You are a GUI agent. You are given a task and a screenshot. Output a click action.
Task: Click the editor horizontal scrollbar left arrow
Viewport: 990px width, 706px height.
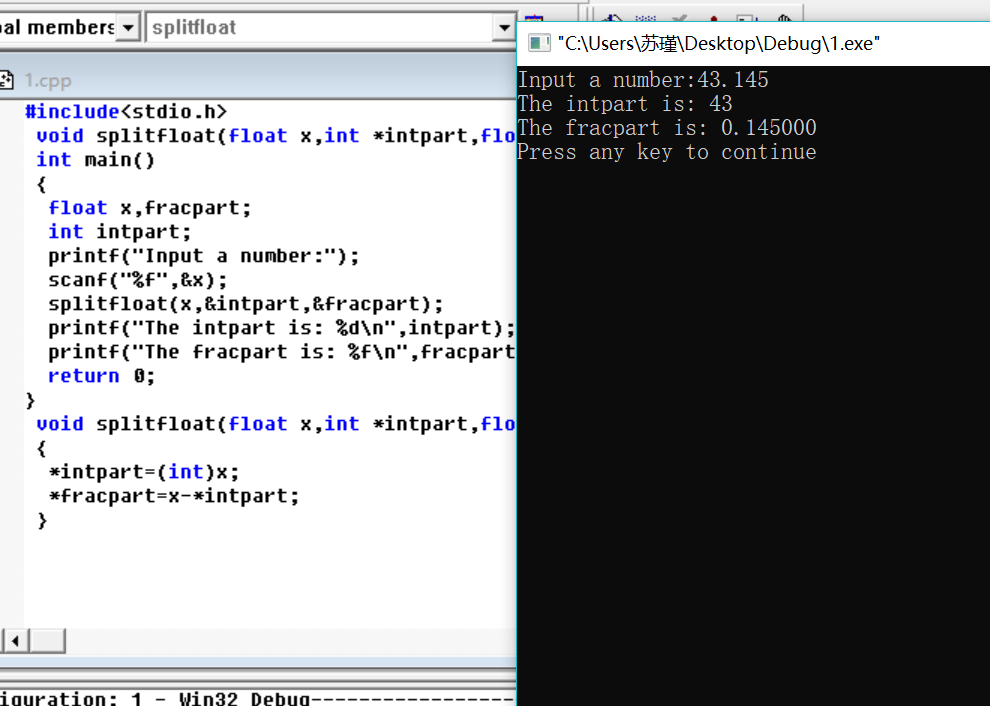[15, 641]
